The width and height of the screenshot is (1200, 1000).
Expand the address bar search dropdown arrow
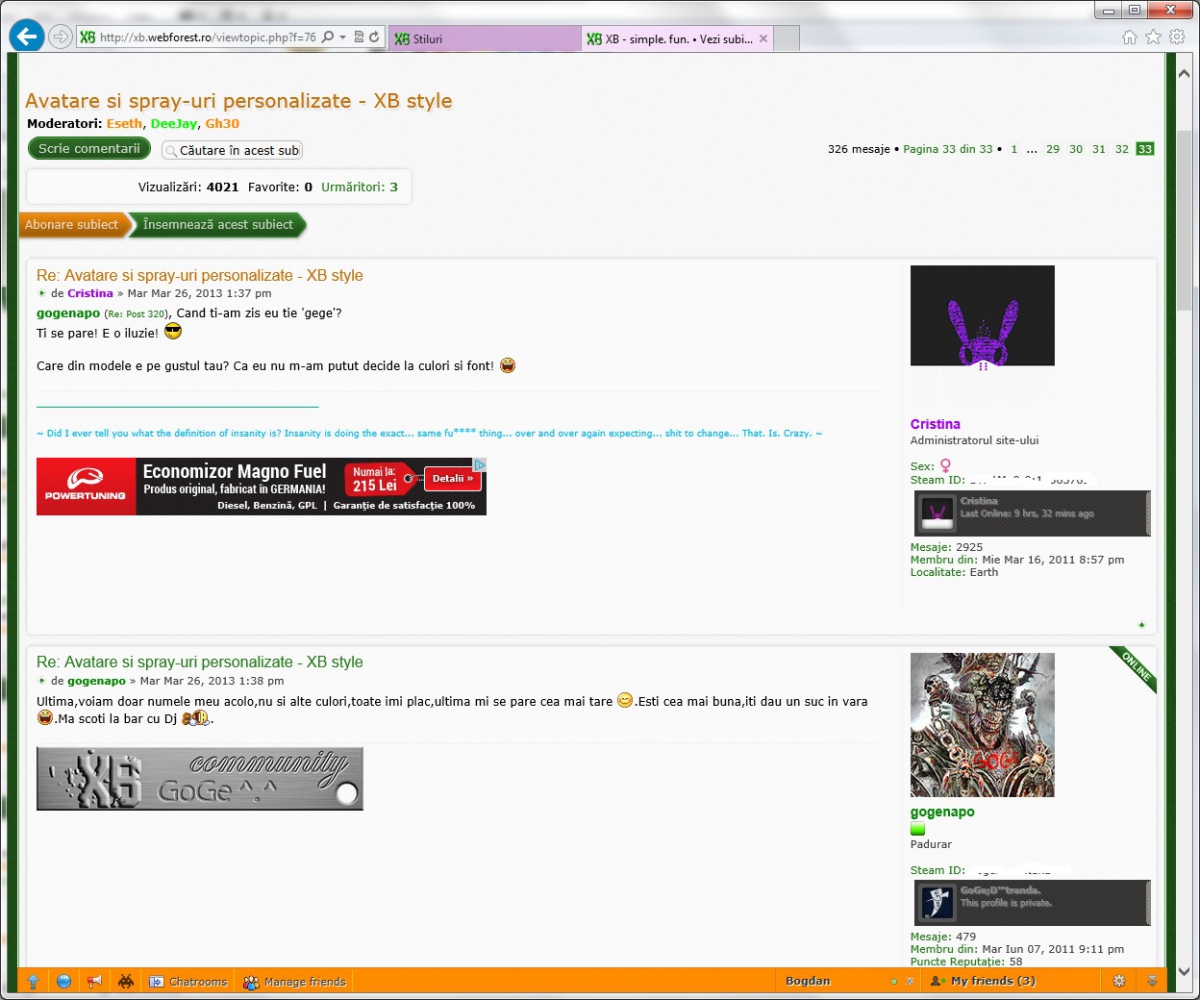pos(342,38)
